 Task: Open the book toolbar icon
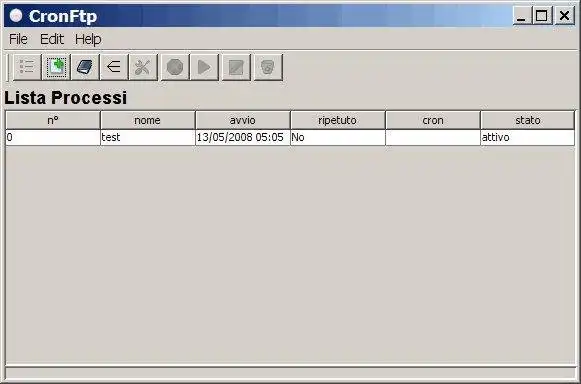85,67
